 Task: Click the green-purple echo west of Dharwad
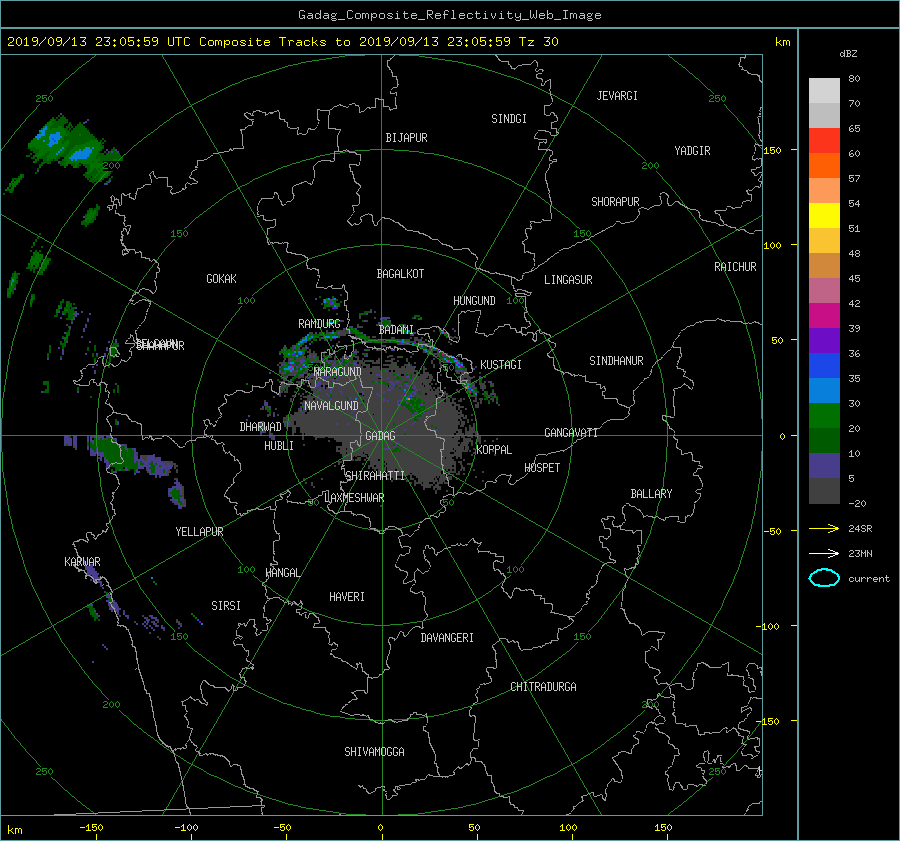click(x=129, y=456)
